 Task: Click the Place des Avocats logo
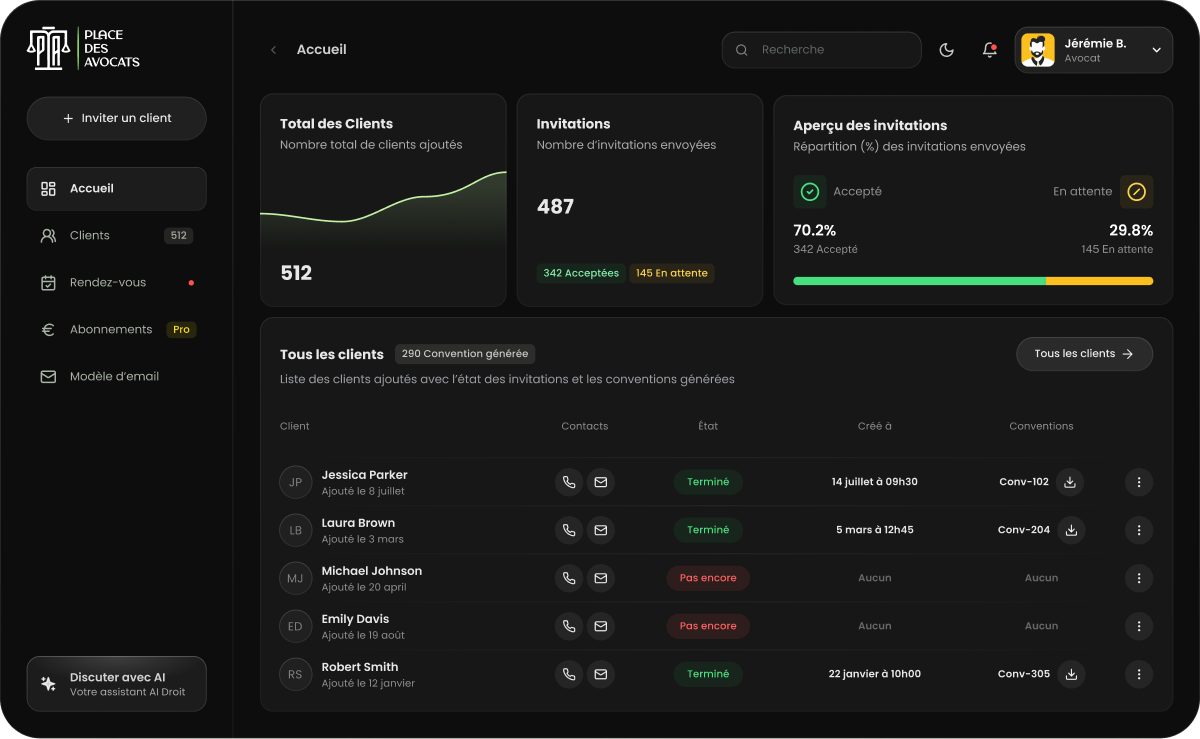84,49
